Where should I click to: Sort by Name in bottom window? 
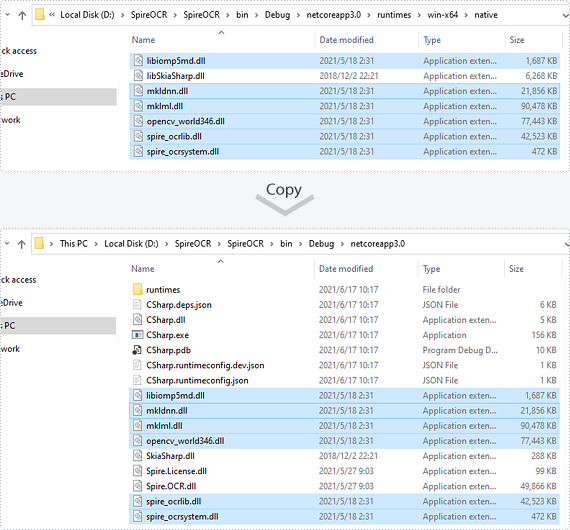click(142, 269)
